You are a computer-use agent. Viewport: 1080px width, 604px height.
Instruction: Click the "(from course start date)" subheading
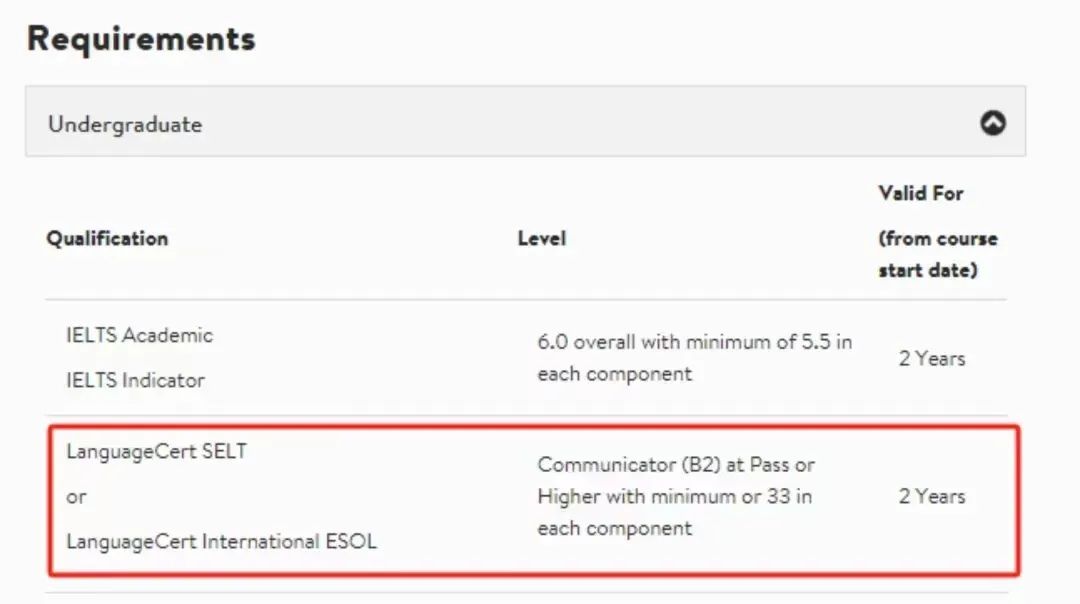click(x=938, y=254)
